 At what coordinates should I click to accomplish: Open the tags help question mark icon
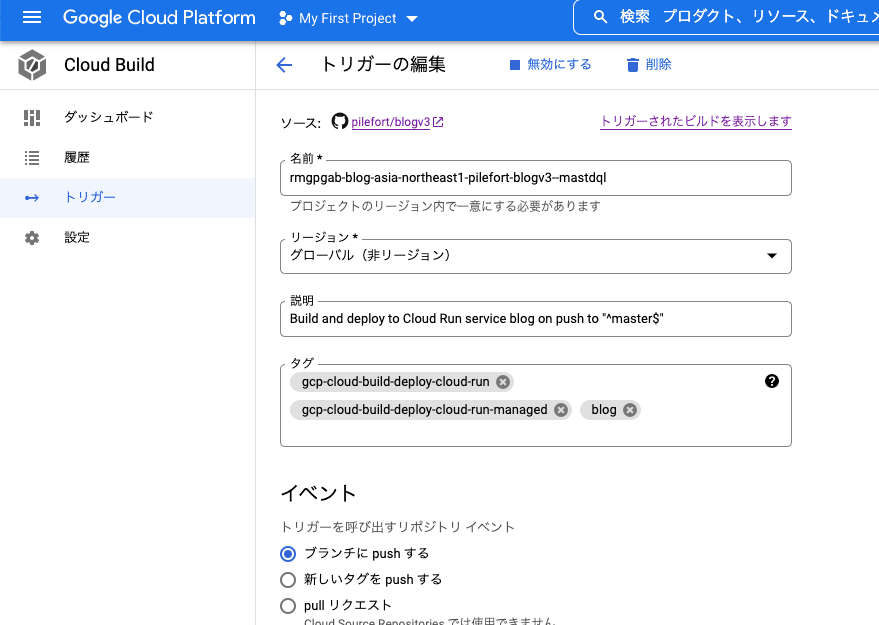tap(770, 381)
